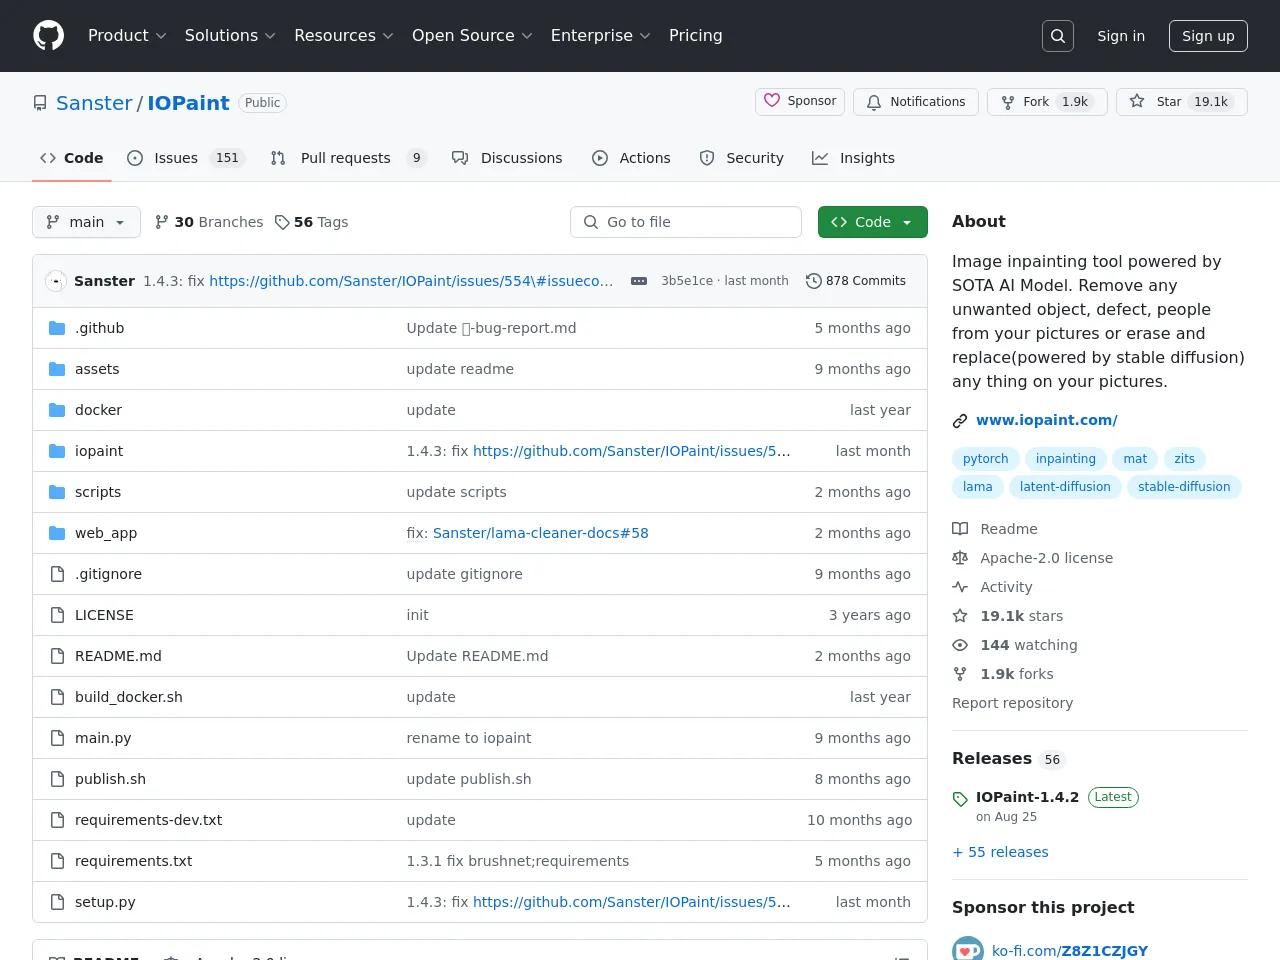
Task: Open the Solutions dropdown menu
Action: [230, 36]
